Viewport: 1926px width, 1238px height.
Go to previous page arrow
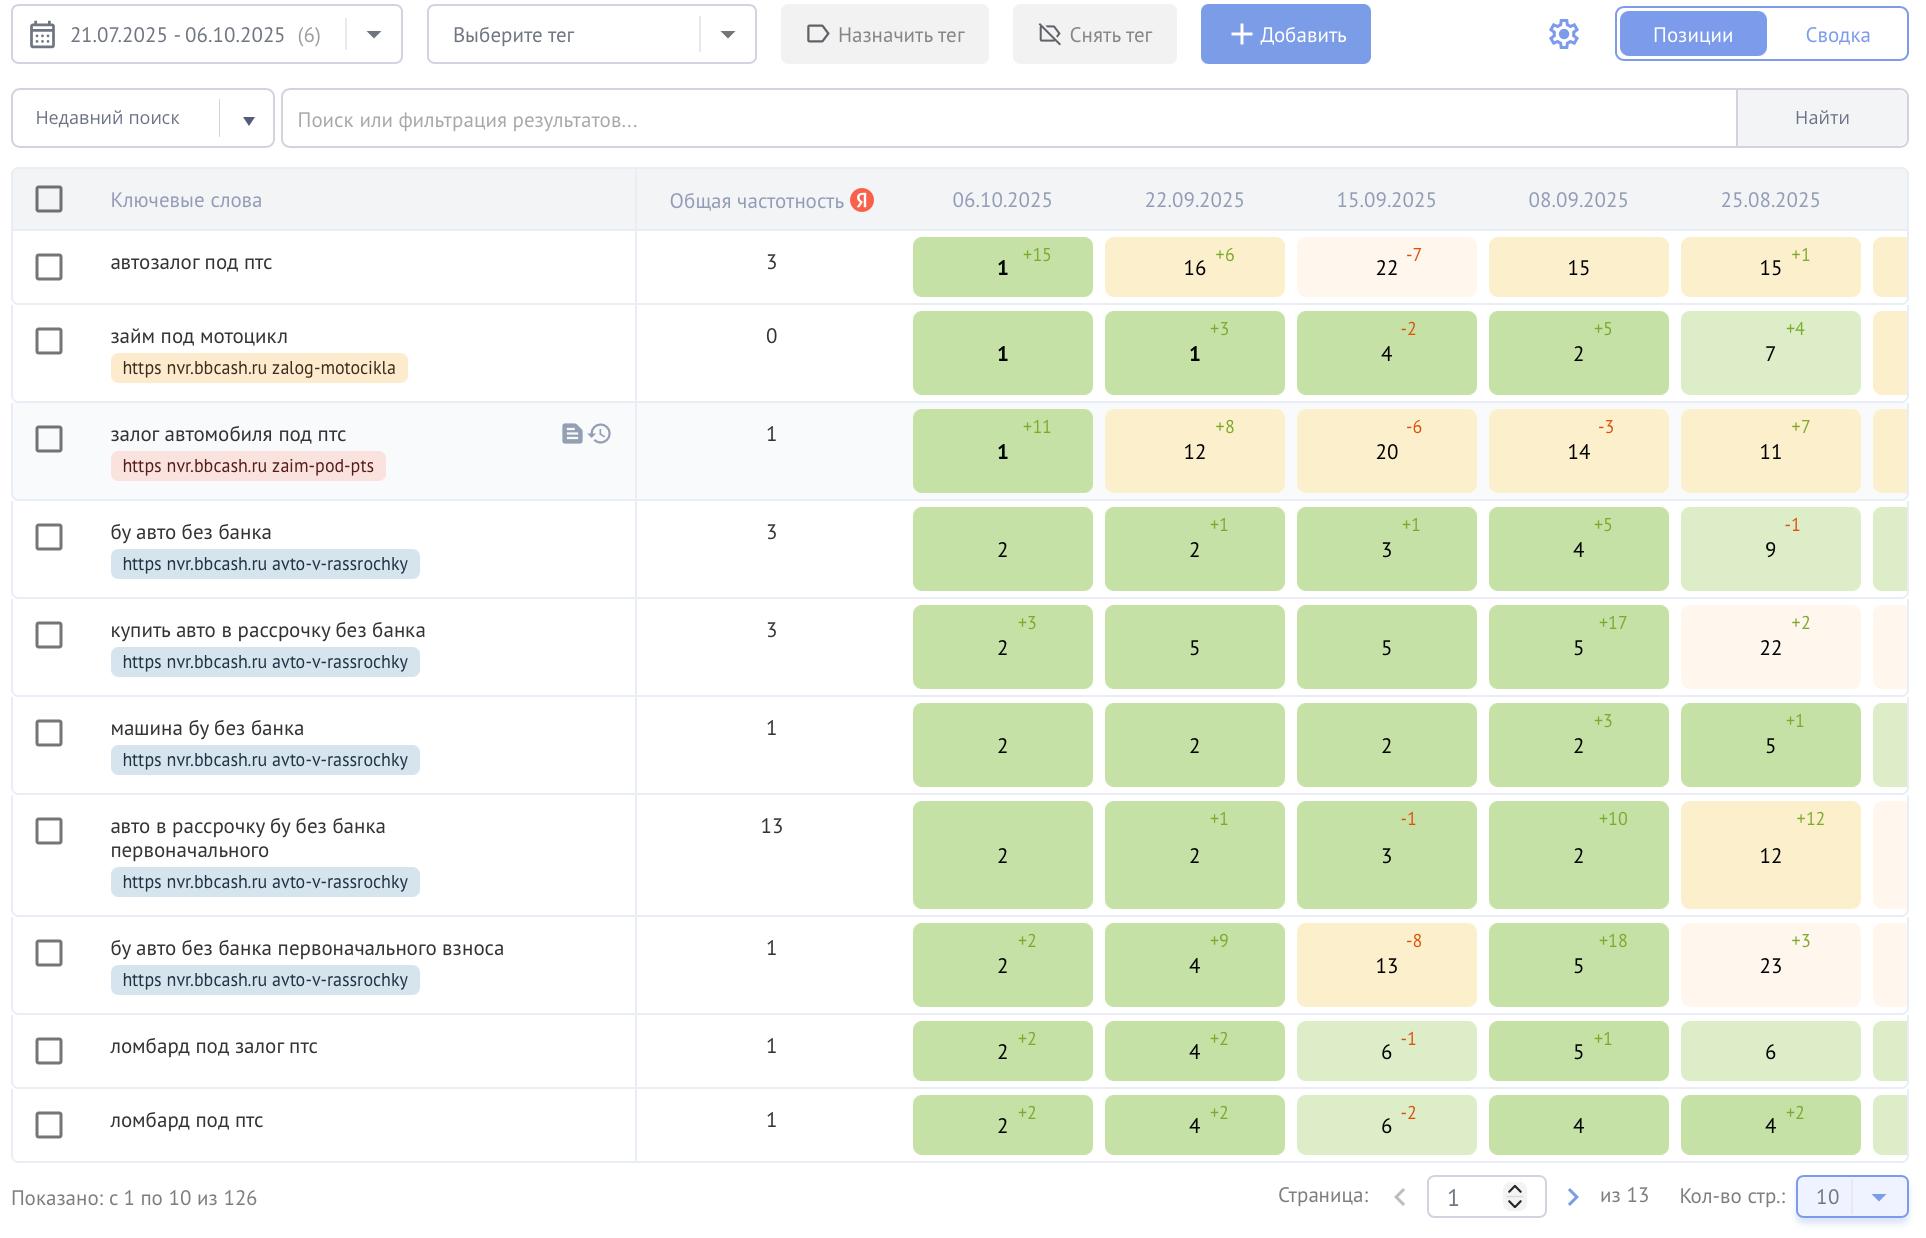1400,1197
